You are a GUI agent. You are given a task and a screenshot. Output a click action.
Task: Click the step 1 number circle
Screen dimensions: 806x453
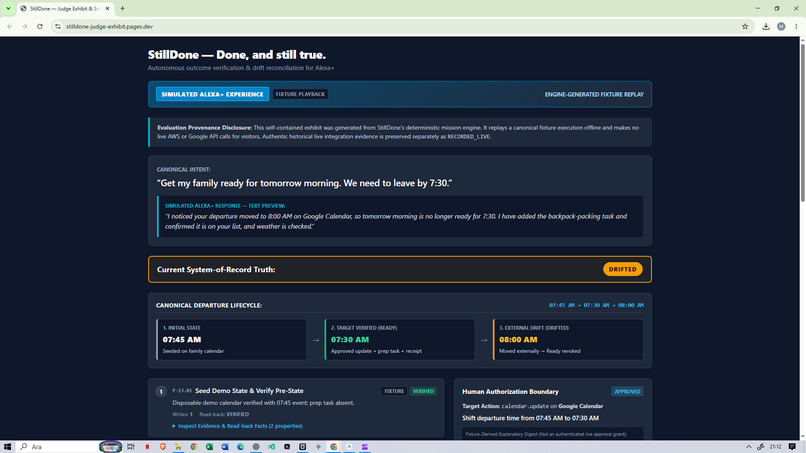click(161, 392)
